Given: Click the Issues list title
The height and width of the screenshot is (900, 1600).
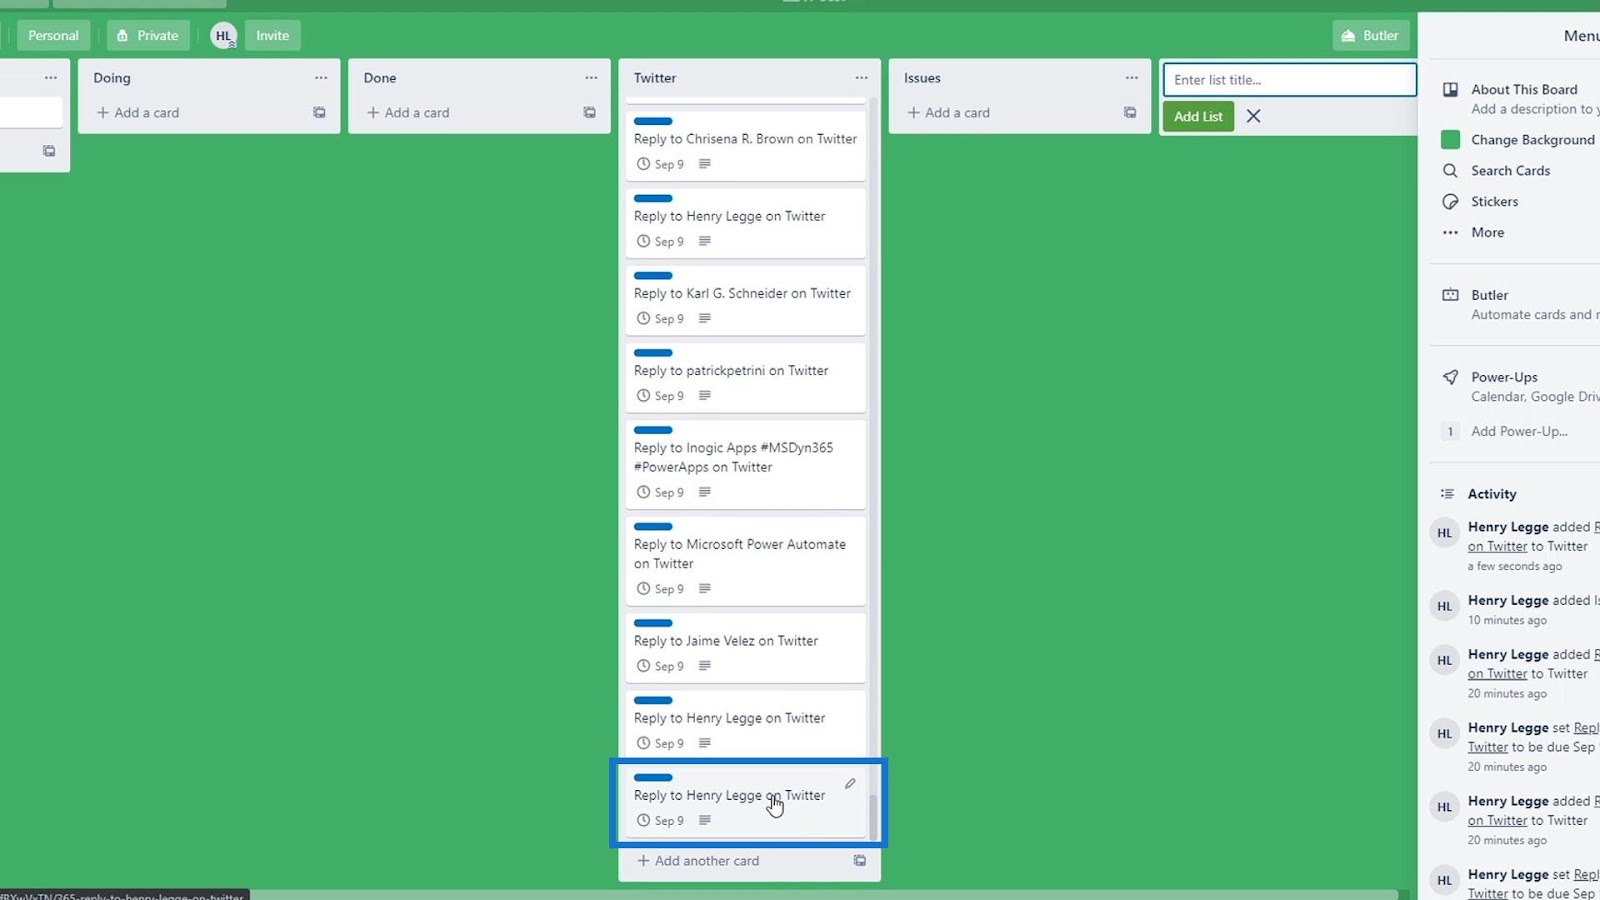Looking at the screenshot, I should click(x=922, y=78).
